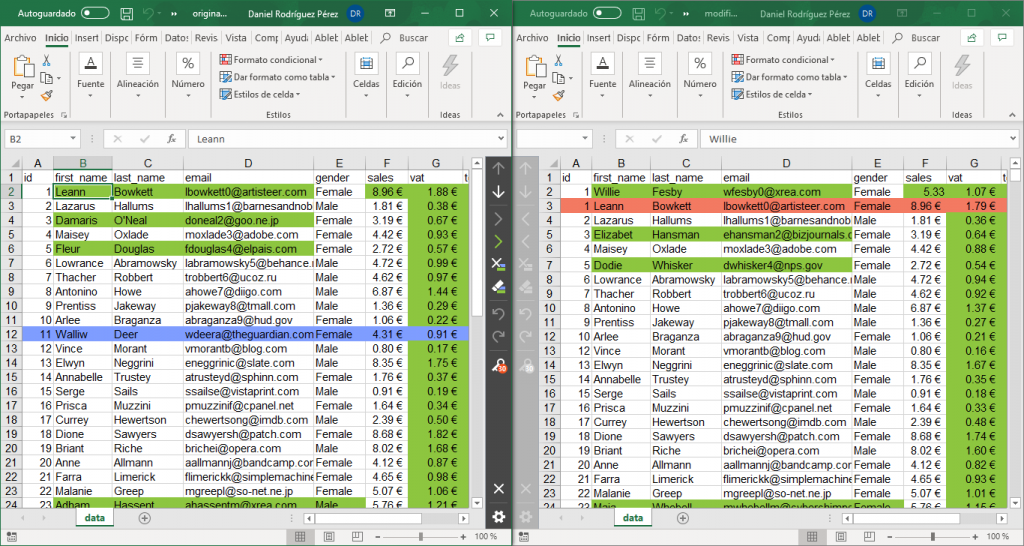Open the license key icon with 30 badge
This screenshot has width=1024, height=546.
[499, 366]
